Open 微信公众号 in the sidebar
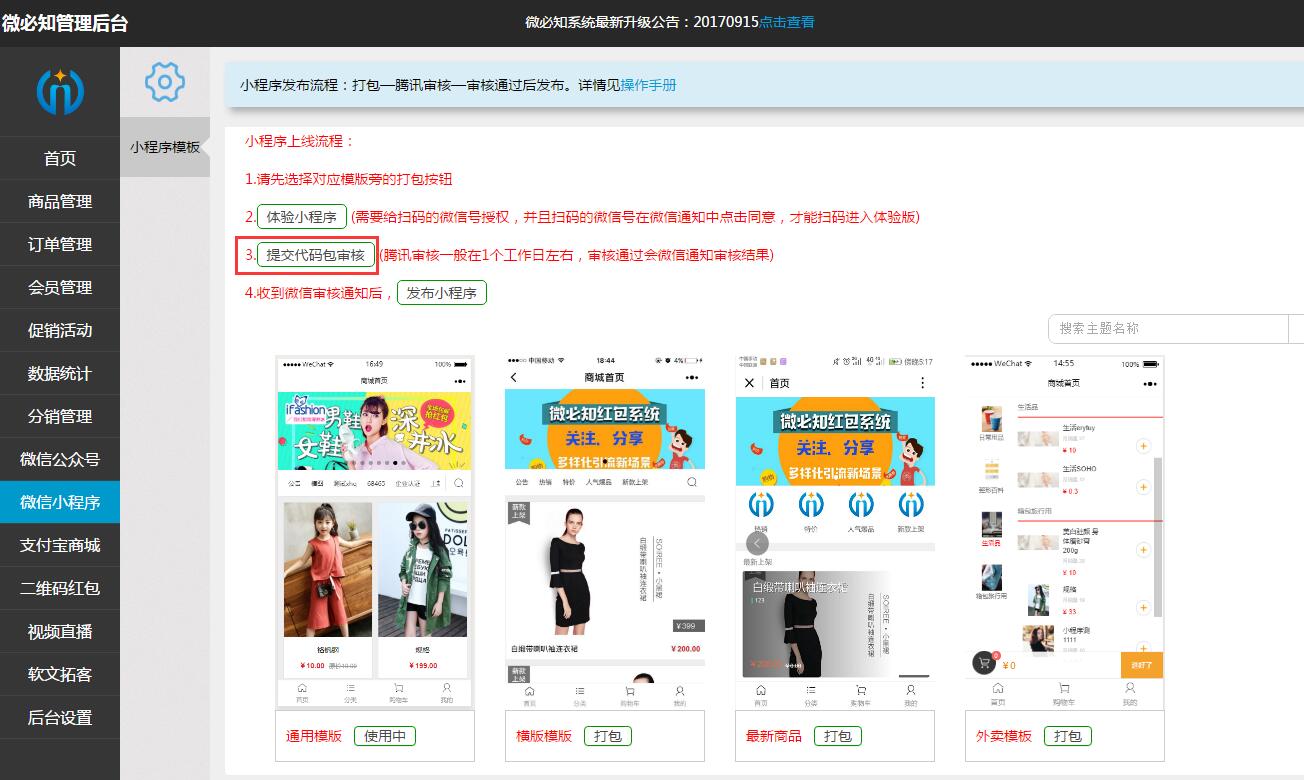The width and height of the screenshot is (1304, 780). (x=60, y=459)
